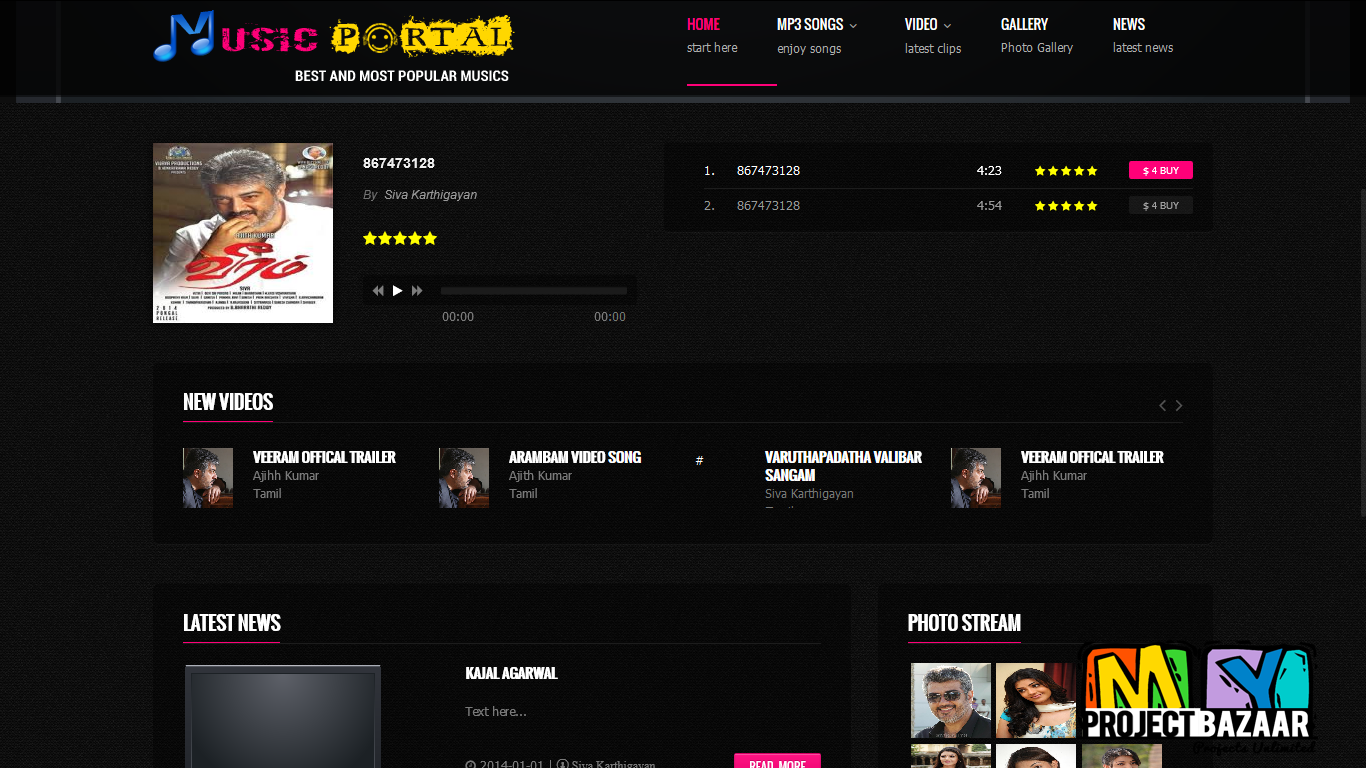Buy the second track for $4
Image resolution: width=1366 pixels, height=768 pixels.
(x=1160, y=206)
